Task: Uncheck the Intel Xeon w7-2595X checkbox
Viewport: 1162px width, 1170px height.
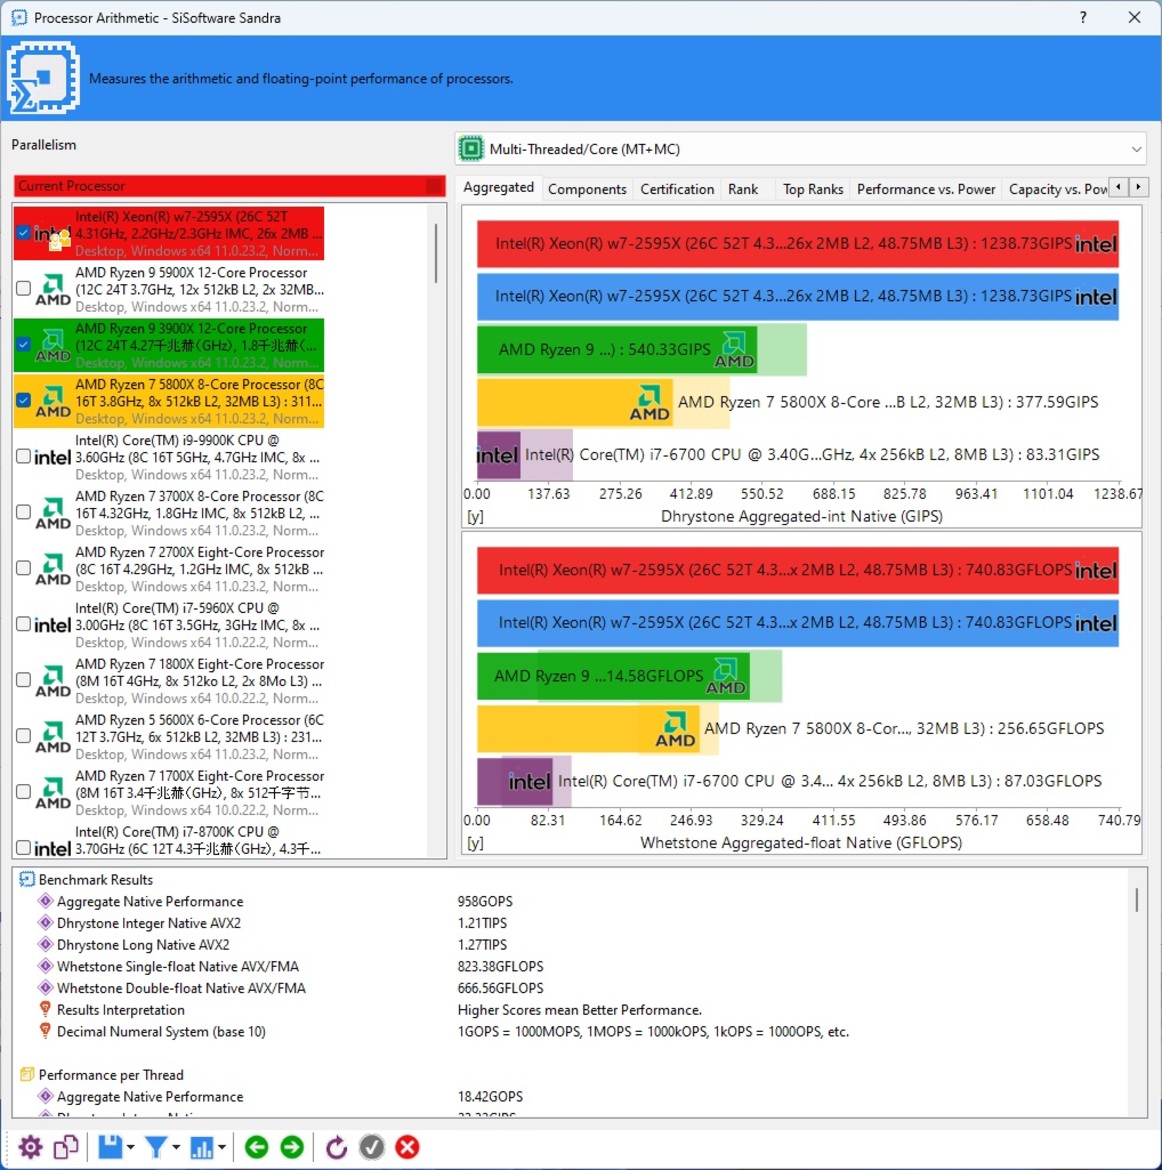Action: click(23, 233)
